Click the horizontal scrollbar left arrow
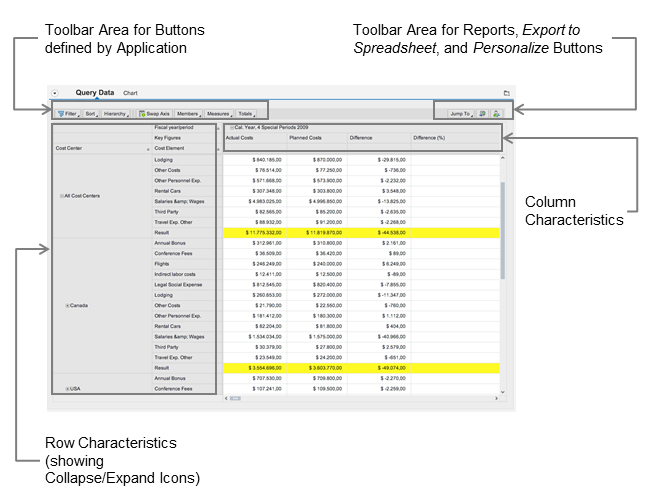Screen dimensions: 660x502 (x=226, y=398)
